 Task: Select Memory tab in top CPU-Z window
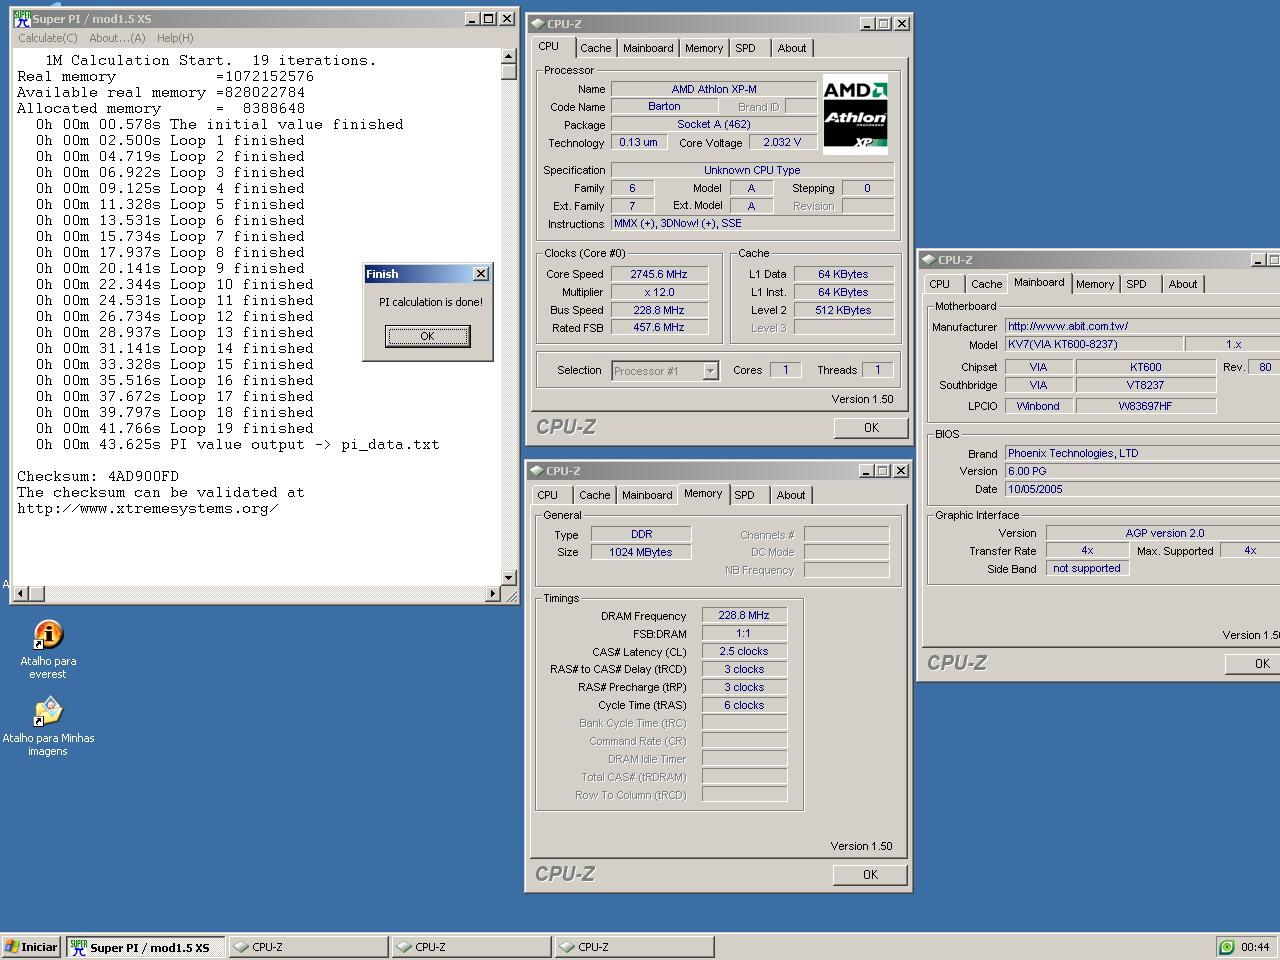pyautogui.click(x=704, y=48)
